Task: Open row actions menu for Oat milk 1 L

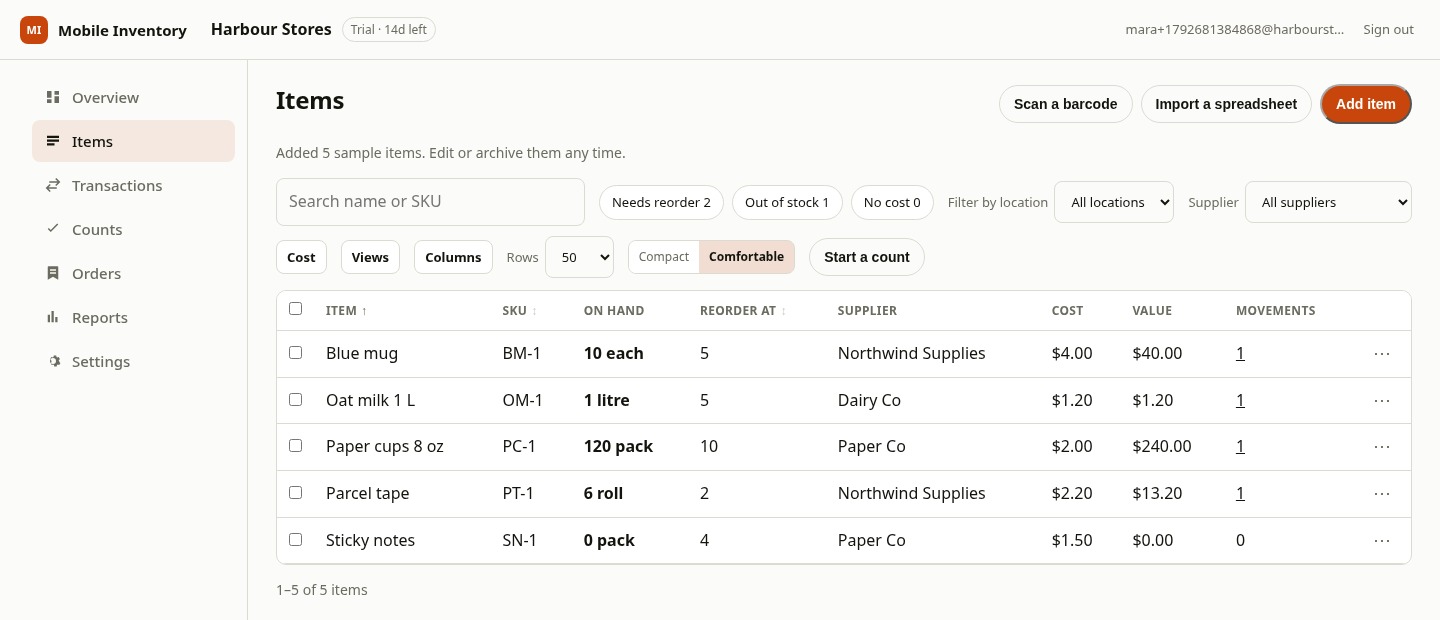Action: (1382, 401)
